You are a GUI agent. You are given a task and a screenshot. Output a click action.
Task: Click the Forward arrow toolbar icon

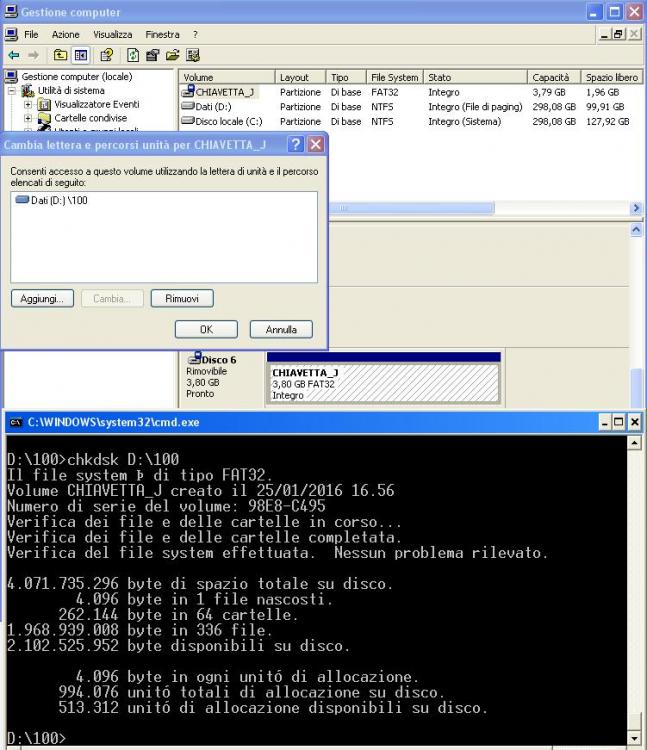[33, 55]
